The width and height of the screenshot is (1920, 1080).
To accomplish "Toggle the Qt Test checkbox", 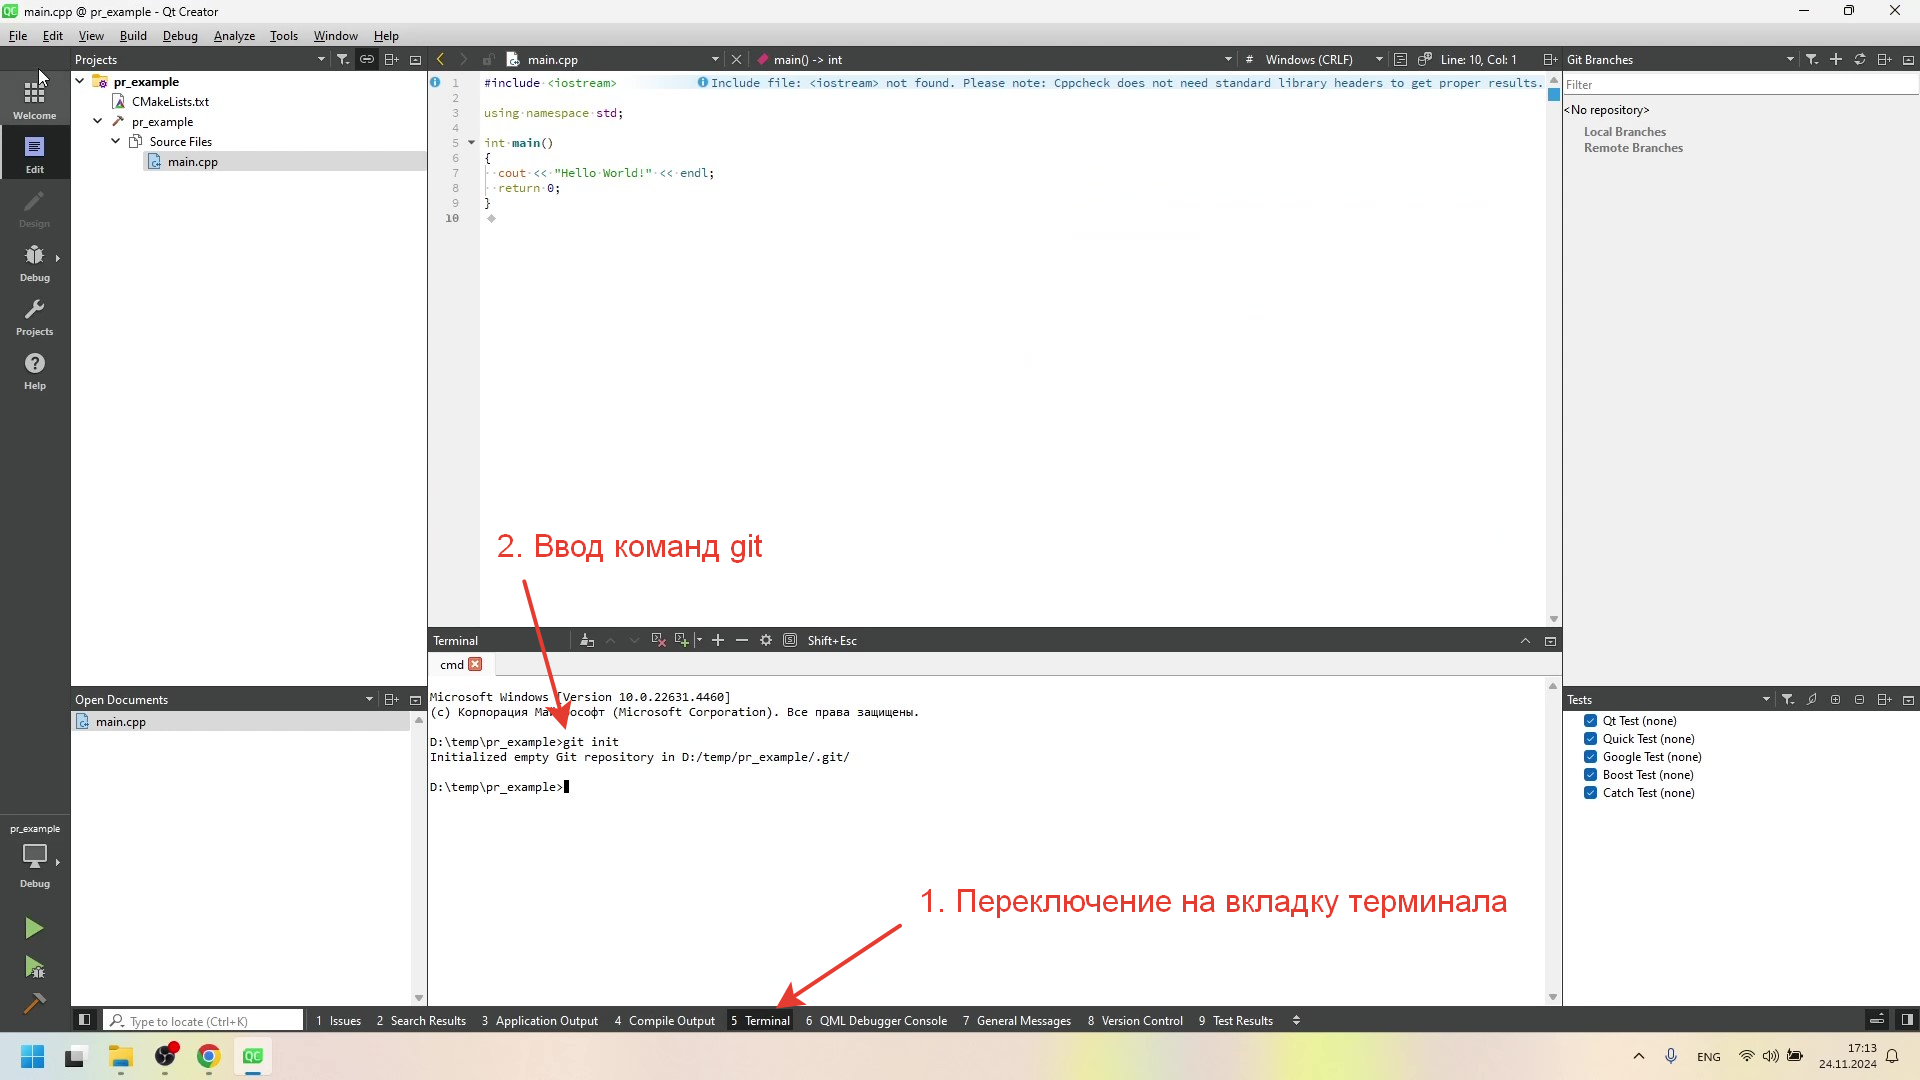I will coord(1590,720).
